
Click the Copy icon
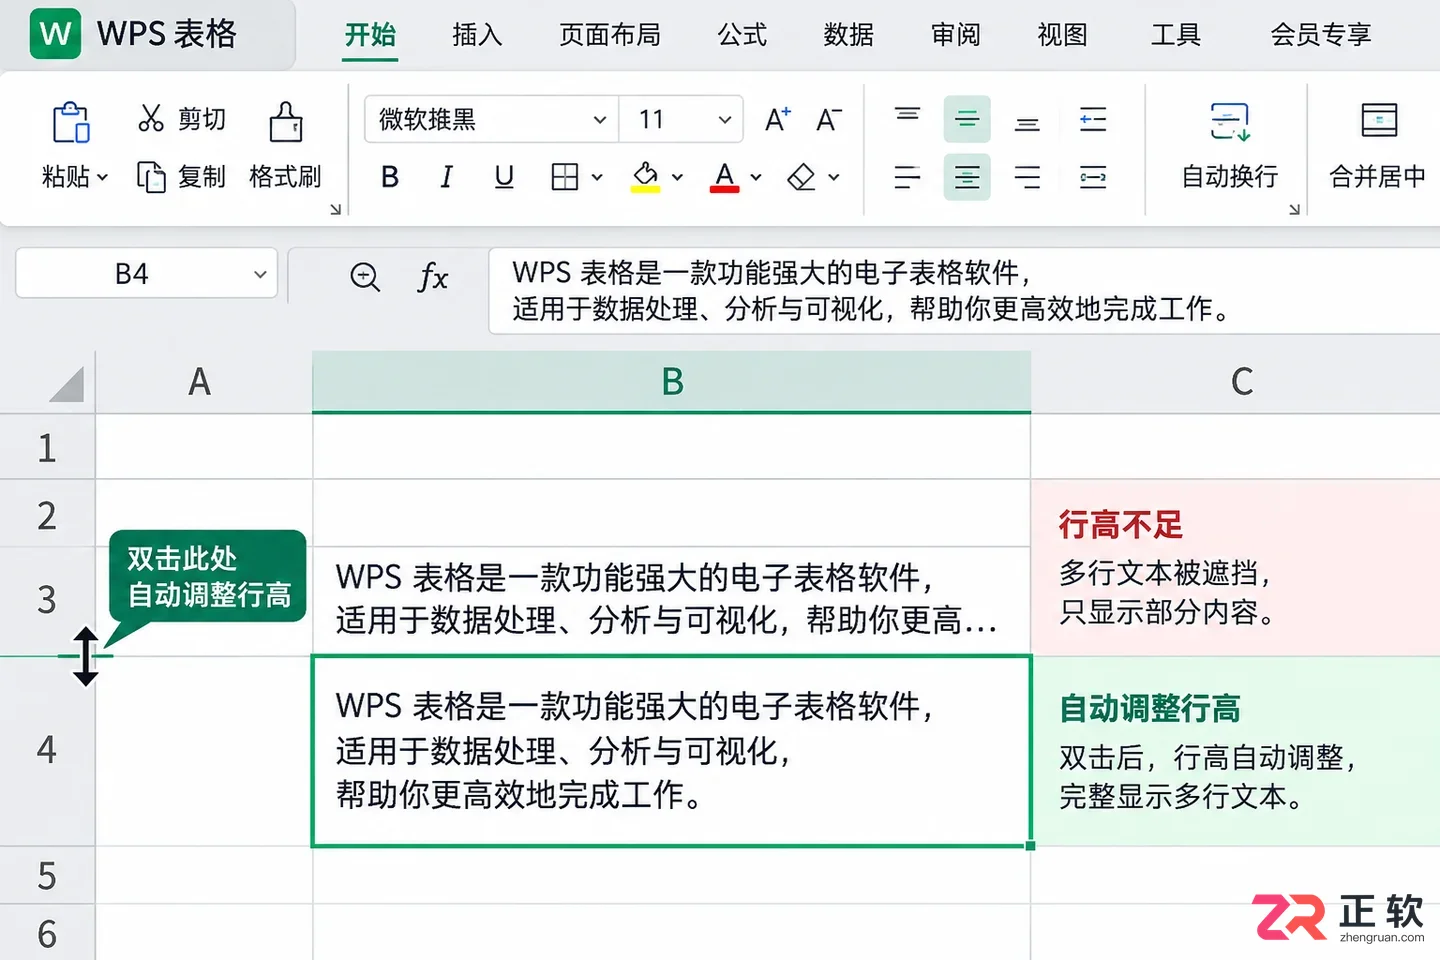point(151,177)
